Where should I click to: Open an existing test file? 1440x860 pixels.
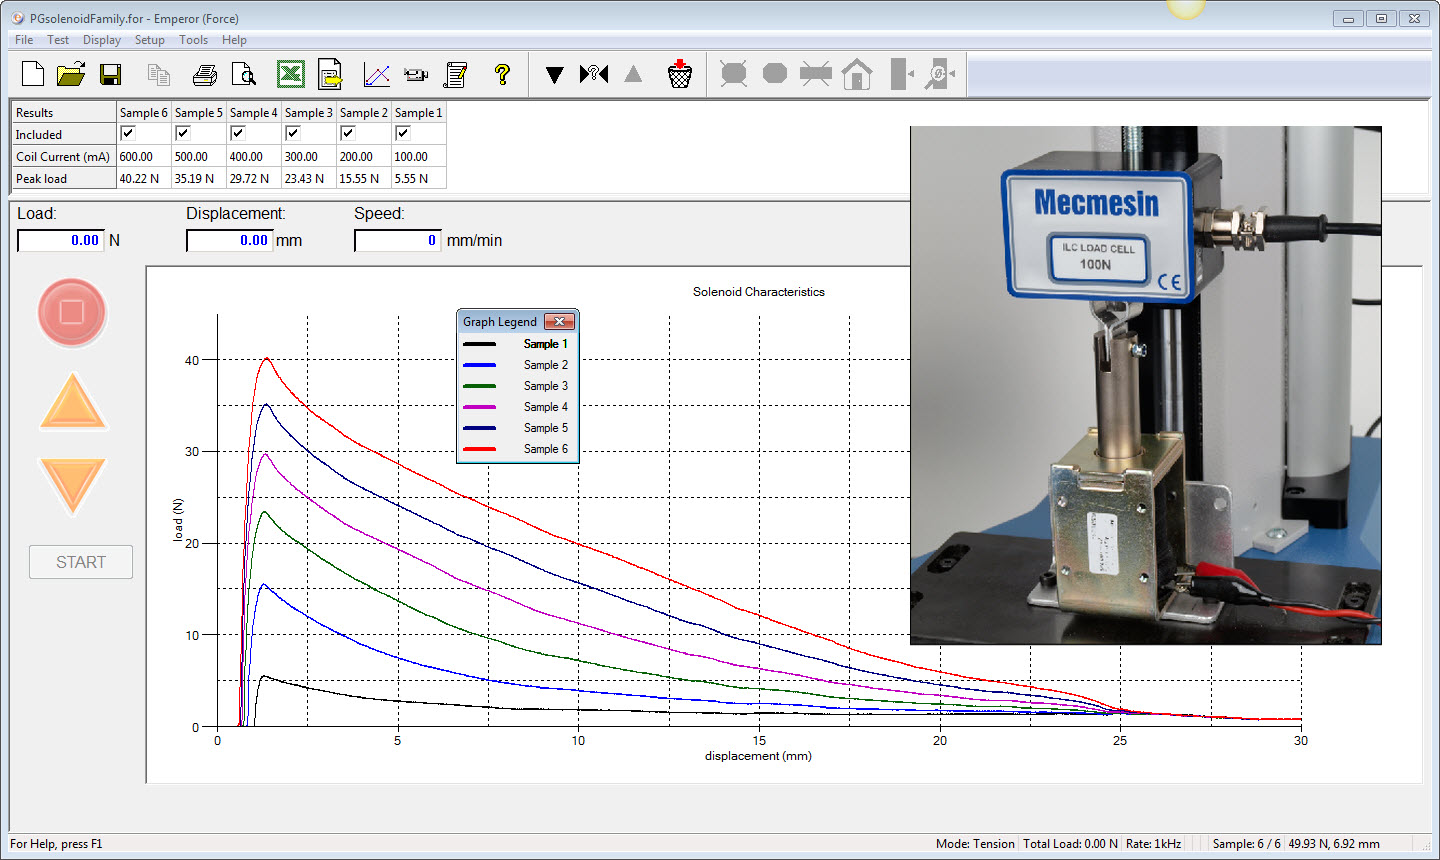70,73
